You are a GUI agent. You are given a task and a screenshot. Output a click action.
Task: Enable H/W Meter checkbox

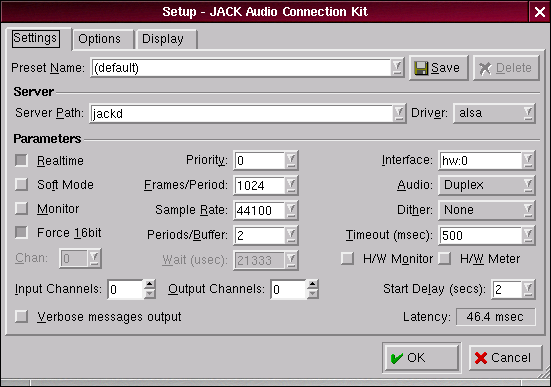[445, 259]
